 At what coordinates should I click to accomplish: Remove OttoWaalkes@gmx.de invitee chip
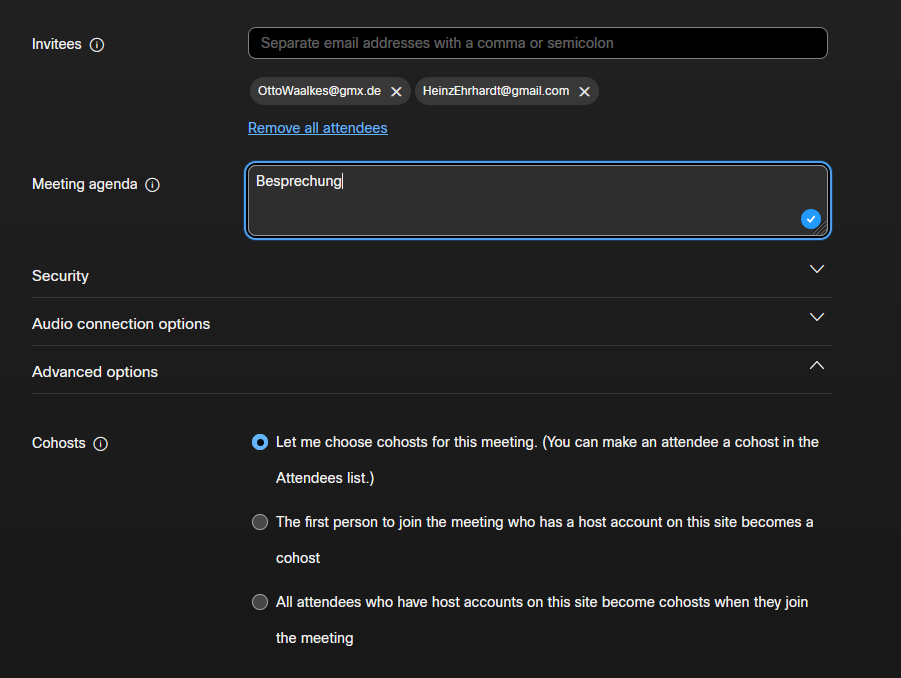[396, 92]
